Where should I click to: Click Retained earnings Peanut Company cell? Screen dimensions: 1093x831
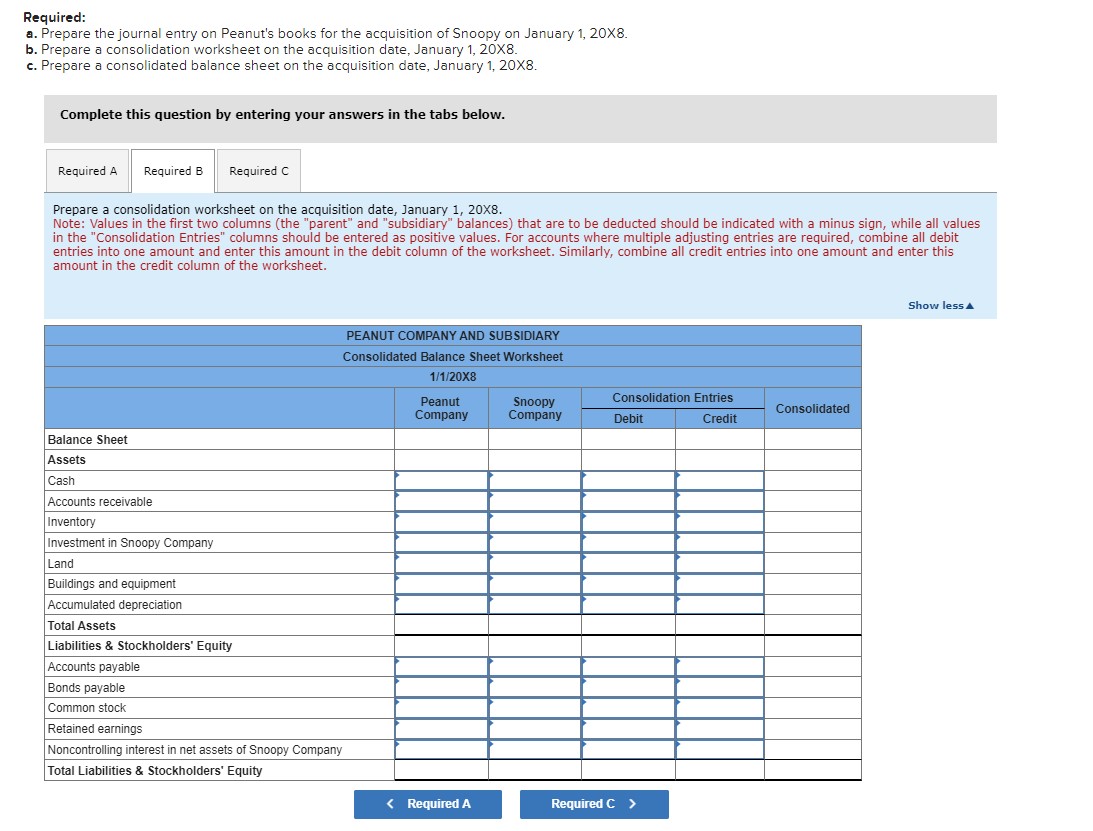pyautogui.click(x=441, y=729)
